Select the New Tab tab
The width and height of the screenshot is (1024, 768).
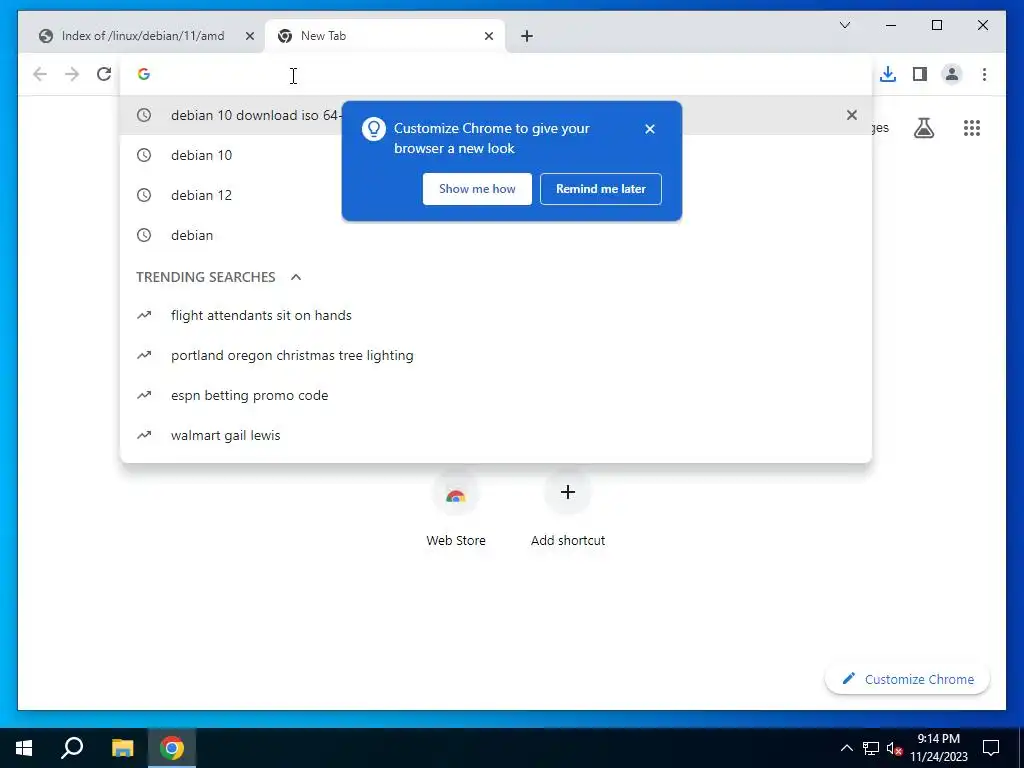(384, 36)
